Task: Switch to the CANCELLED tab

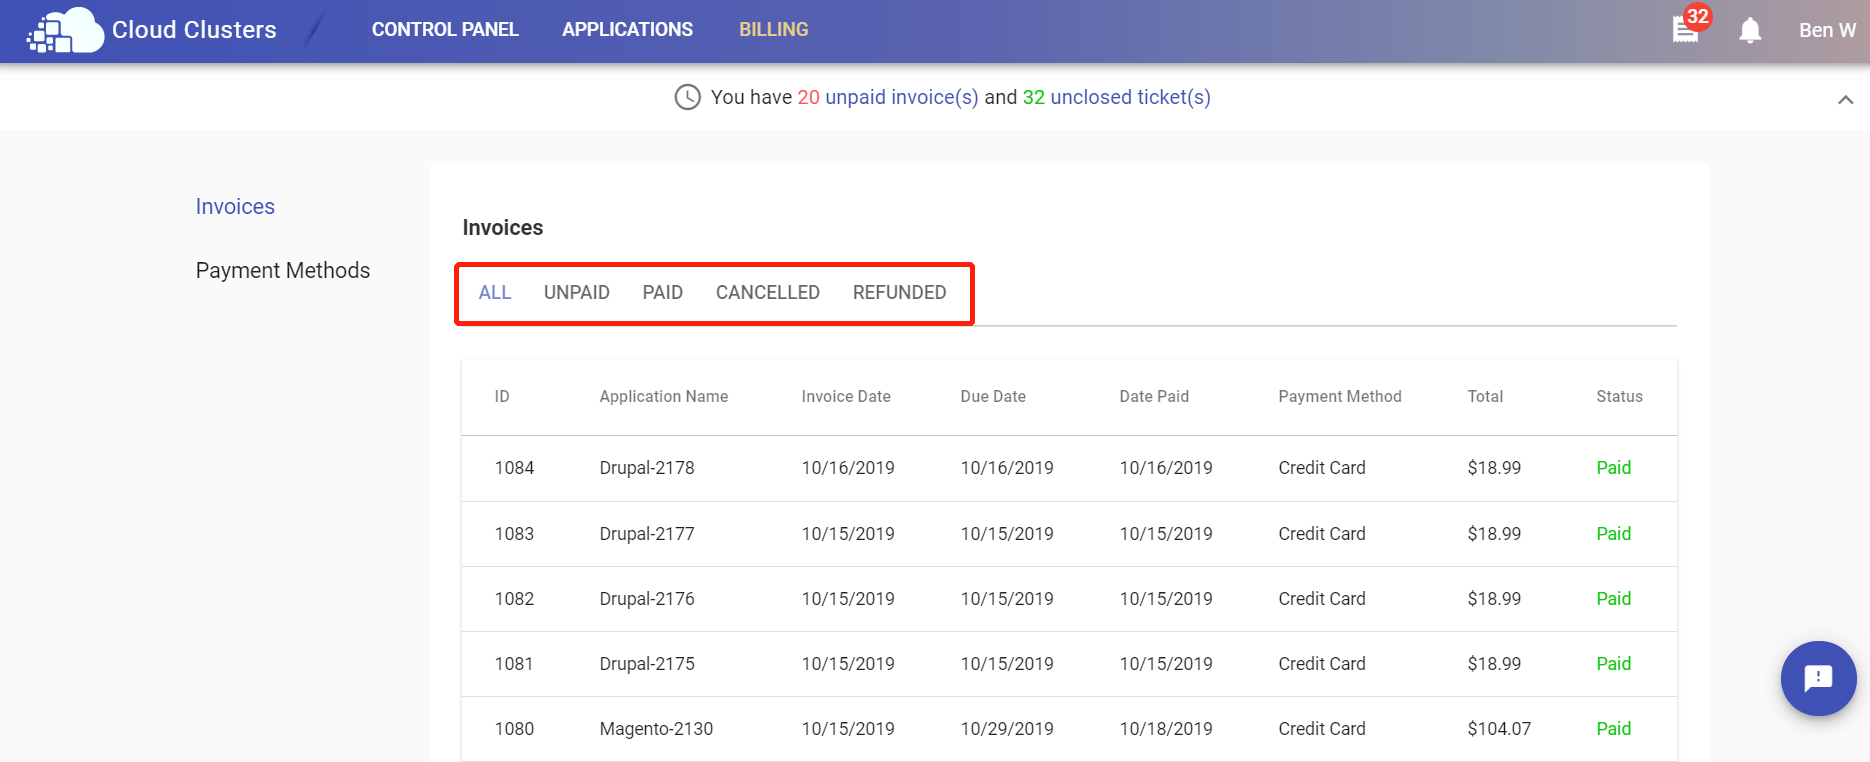Action: pyautogui.click(x=768, y=292)
